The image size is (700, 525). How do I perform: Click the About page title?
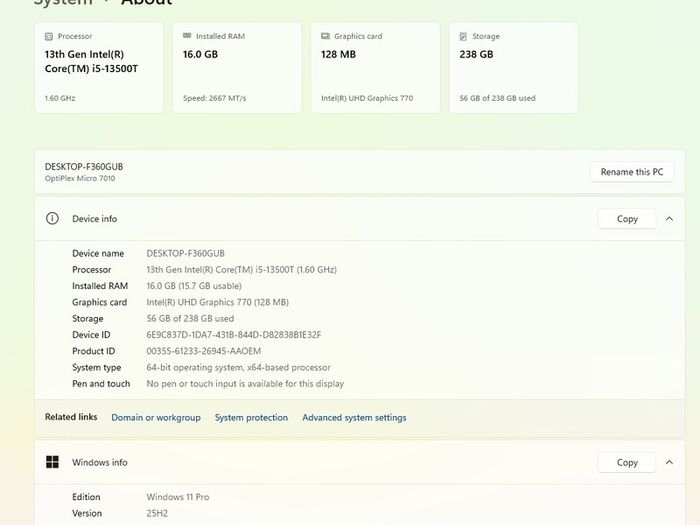[x=147, y=2]
